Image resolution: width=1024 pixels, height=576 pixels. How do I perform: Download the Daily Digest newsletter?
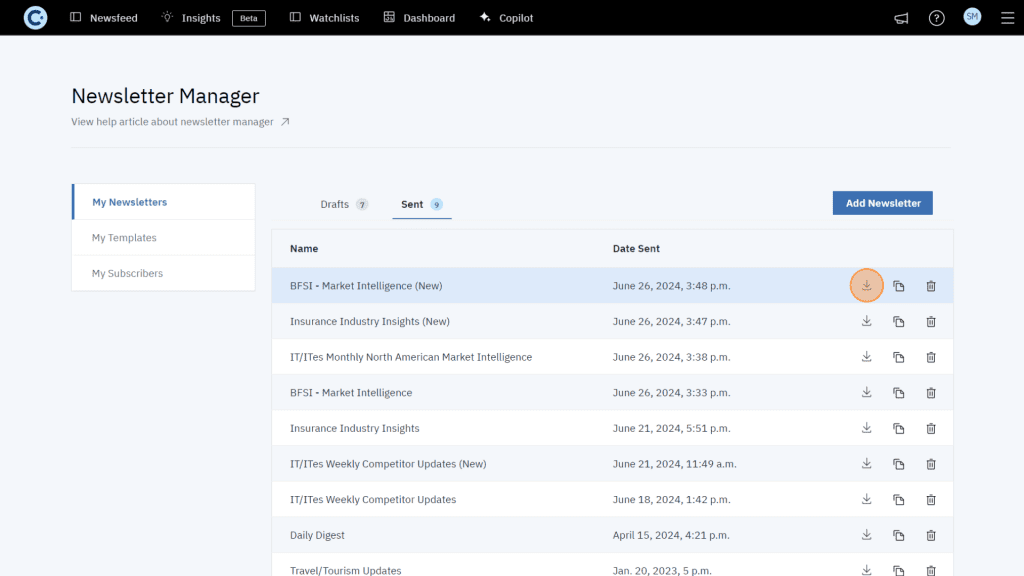866,535
